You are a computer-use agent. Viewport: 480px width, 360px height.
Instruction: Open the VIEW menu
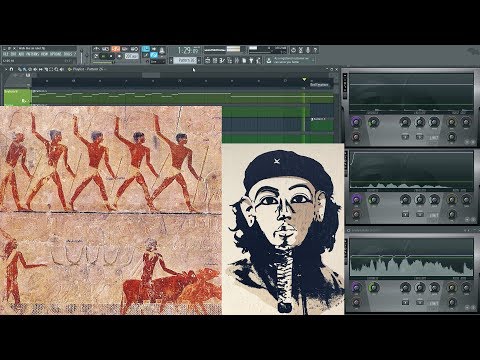point(45,54)
